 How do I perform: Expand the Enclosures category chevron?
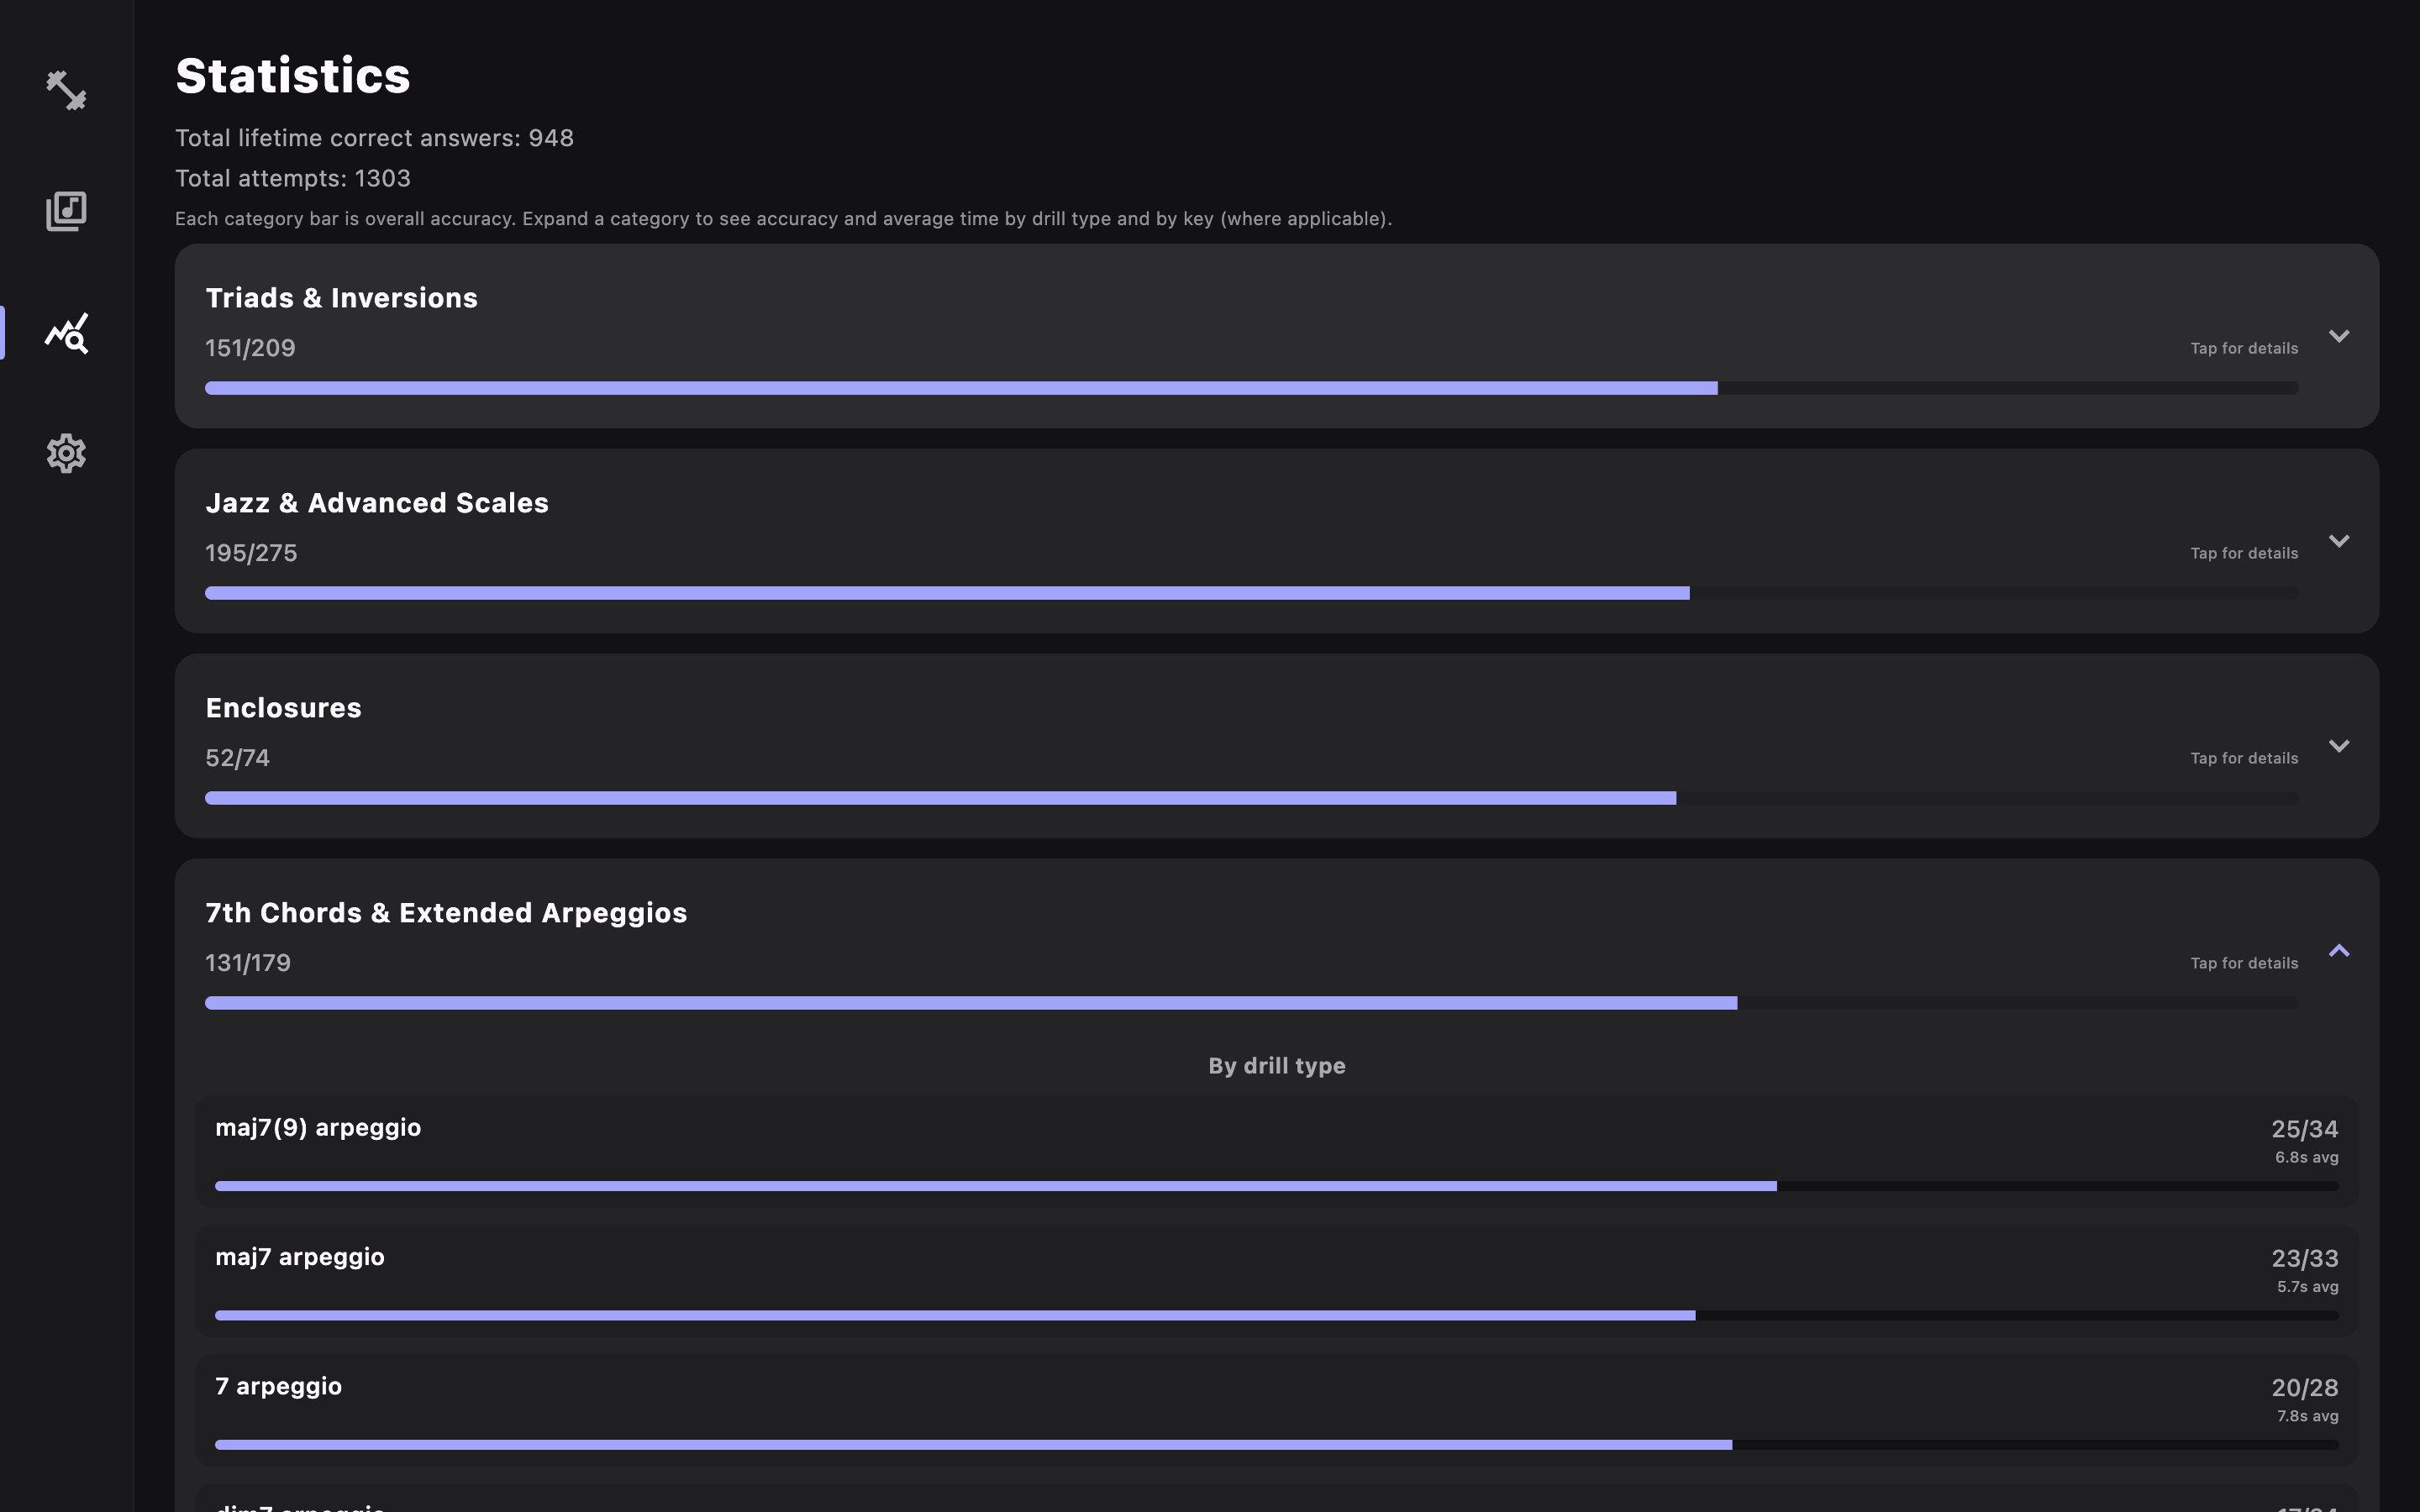(x=2338, y=746)
